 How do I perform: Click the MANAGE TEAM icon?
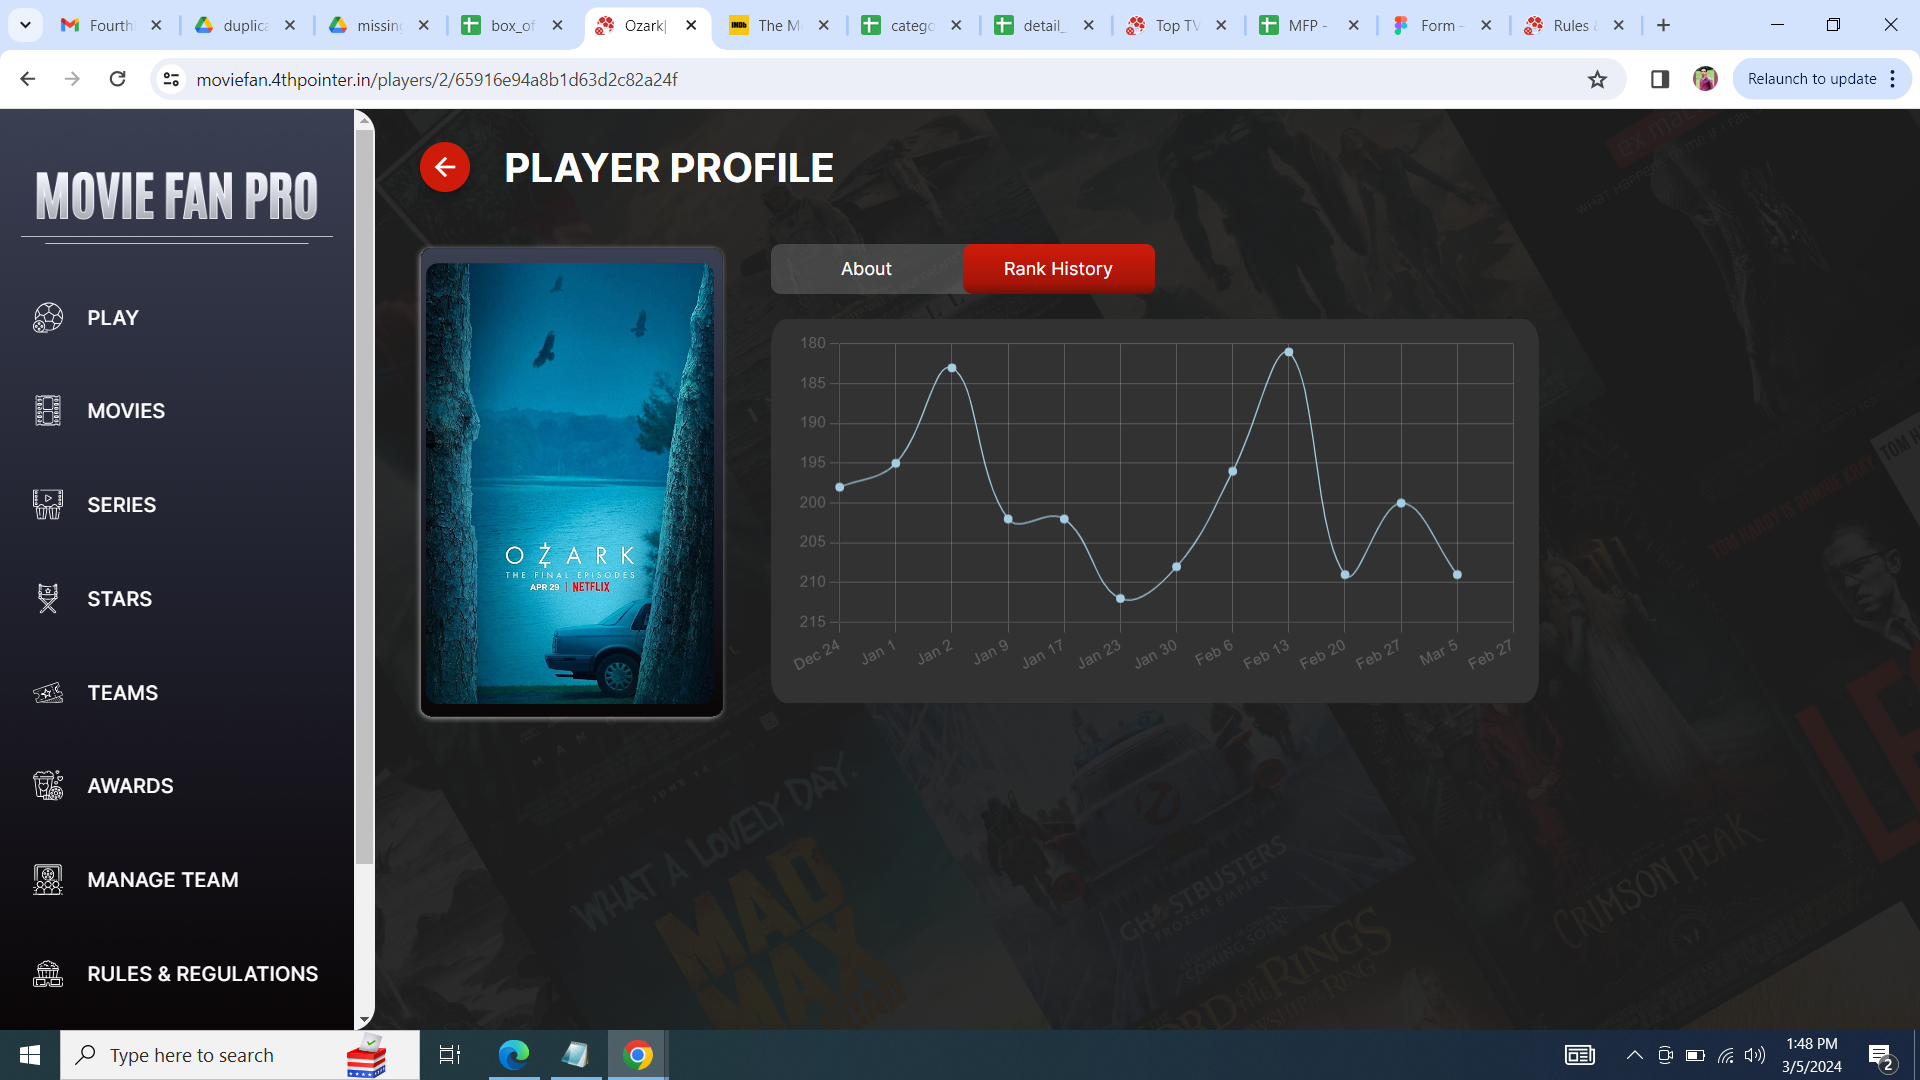[x=48, y=880]
